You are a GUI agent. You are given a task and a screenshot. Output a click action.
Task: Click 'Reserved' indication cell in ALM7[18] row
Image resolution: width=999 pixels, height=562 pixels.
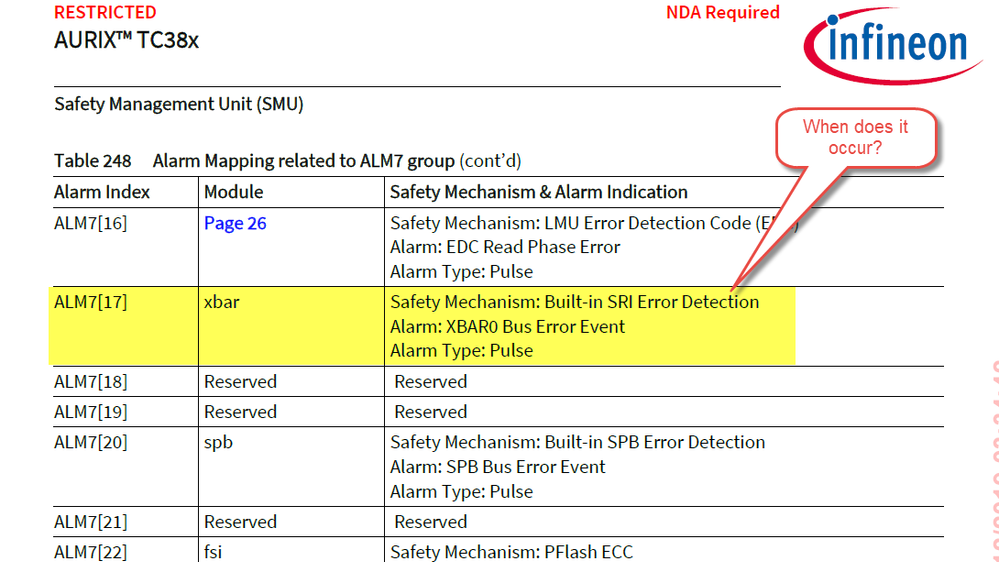point(431,382)
